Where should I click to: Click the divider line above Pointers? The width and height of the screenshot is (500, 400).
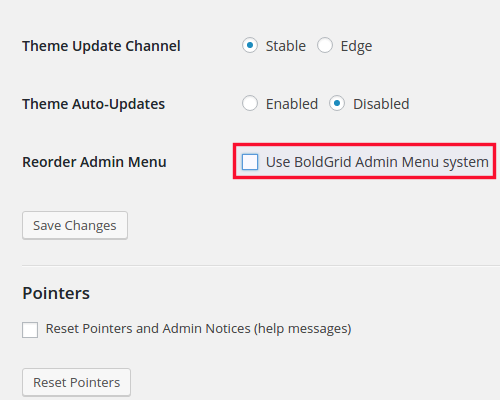tap(261, 266)
